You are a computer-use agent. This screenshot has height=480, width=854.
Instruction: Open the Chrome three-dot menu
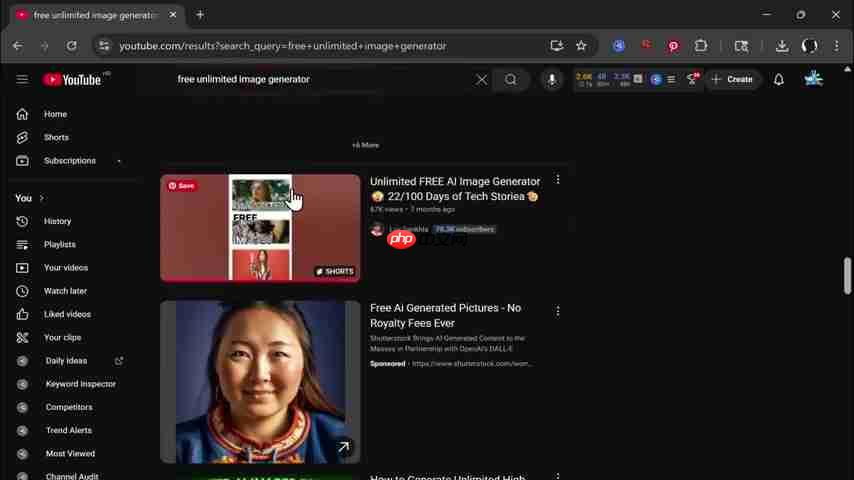pos(837,46)
